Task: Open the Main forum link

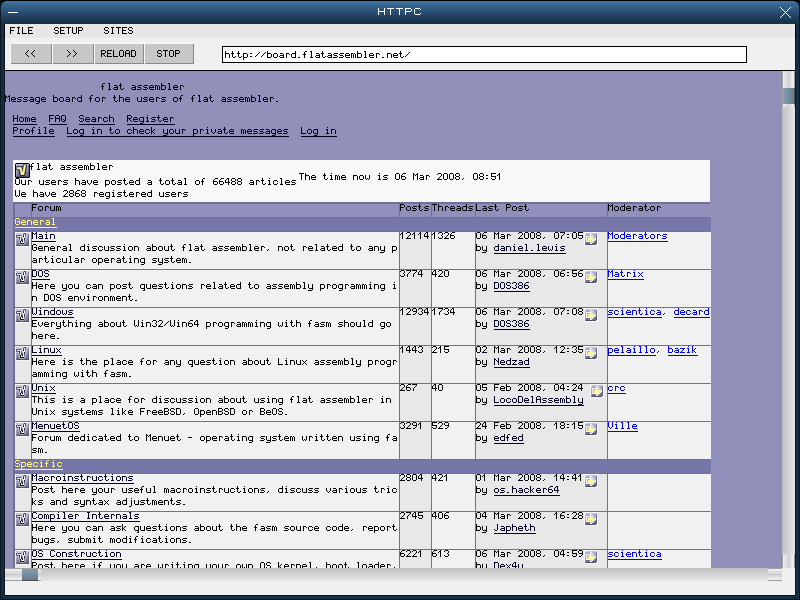Action: [43, 236]
